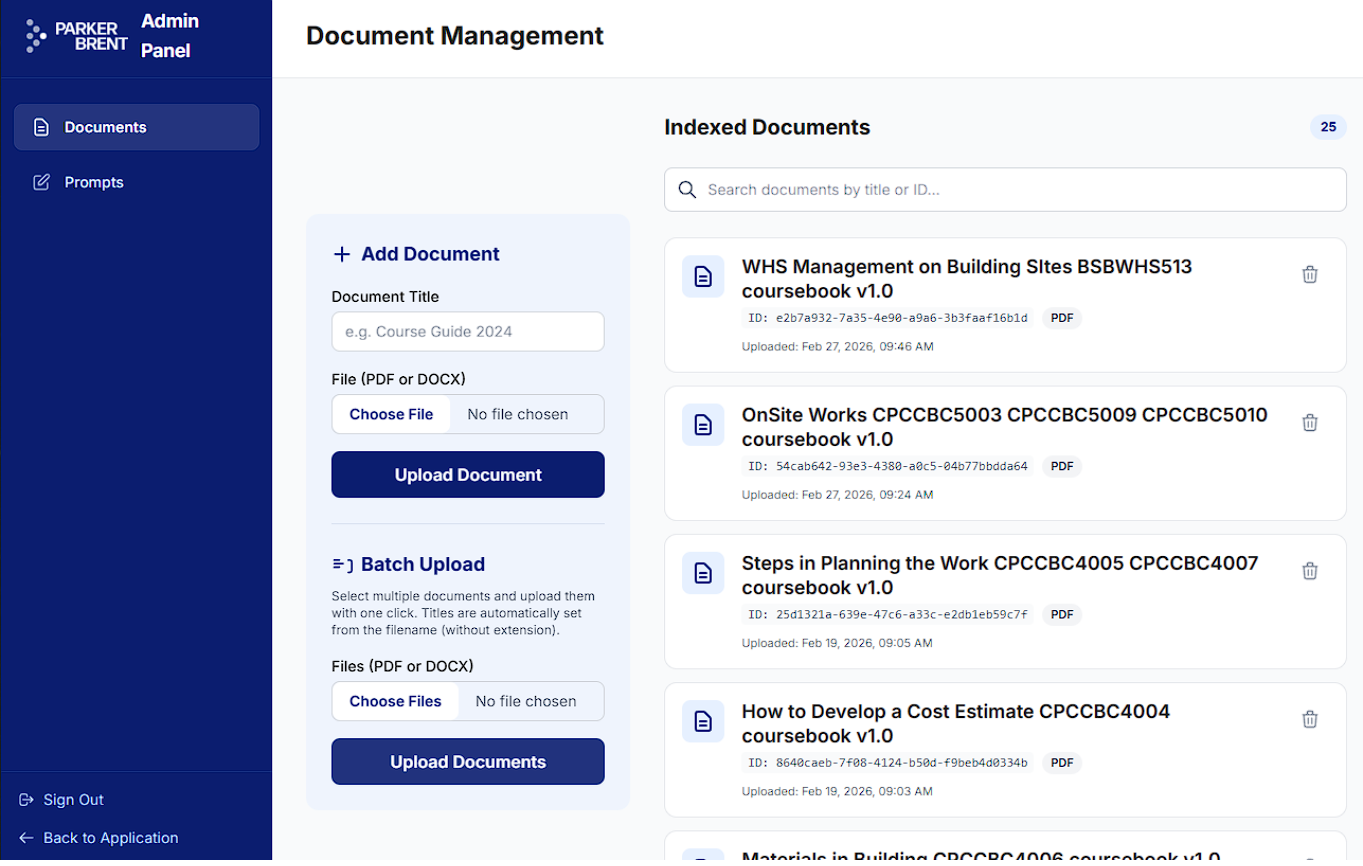
Task: Click the Upload Documents button
Action: [x=468, y=761]
